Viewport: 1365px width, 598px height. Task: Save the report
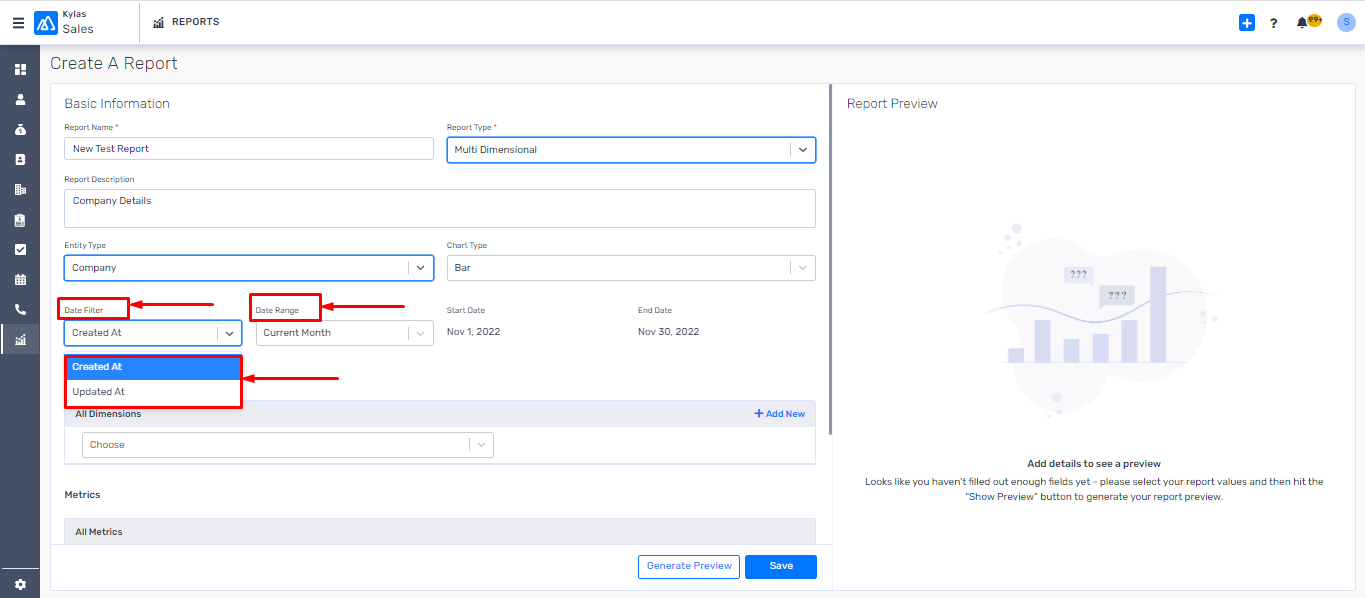tap(781, 566)
